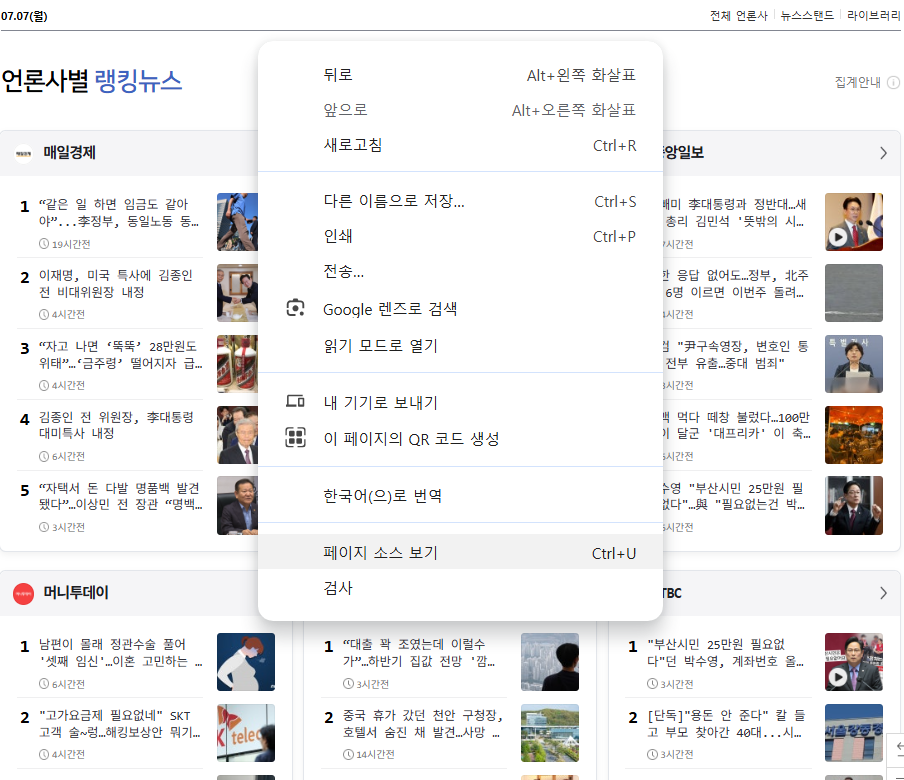Image resolution: width=904 pixels, height=780 pixels.
Task: Select 다른 이름으로 저장 menu entry
Action: click(x=460, y=201)
